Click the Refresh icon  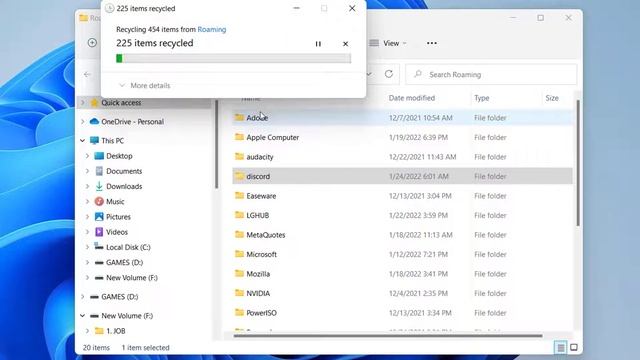click(x=389, y=74)
